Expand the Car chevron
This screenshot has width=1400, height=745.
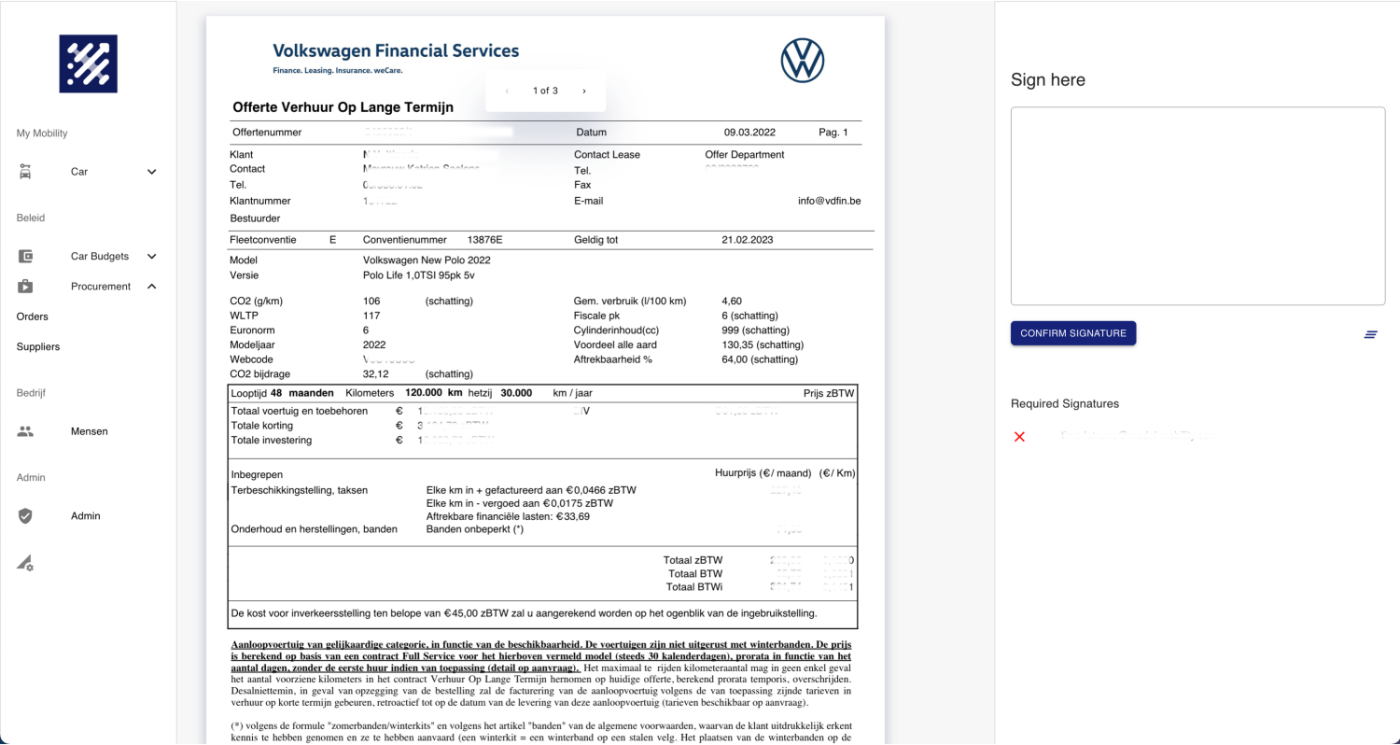pos(152,172)
